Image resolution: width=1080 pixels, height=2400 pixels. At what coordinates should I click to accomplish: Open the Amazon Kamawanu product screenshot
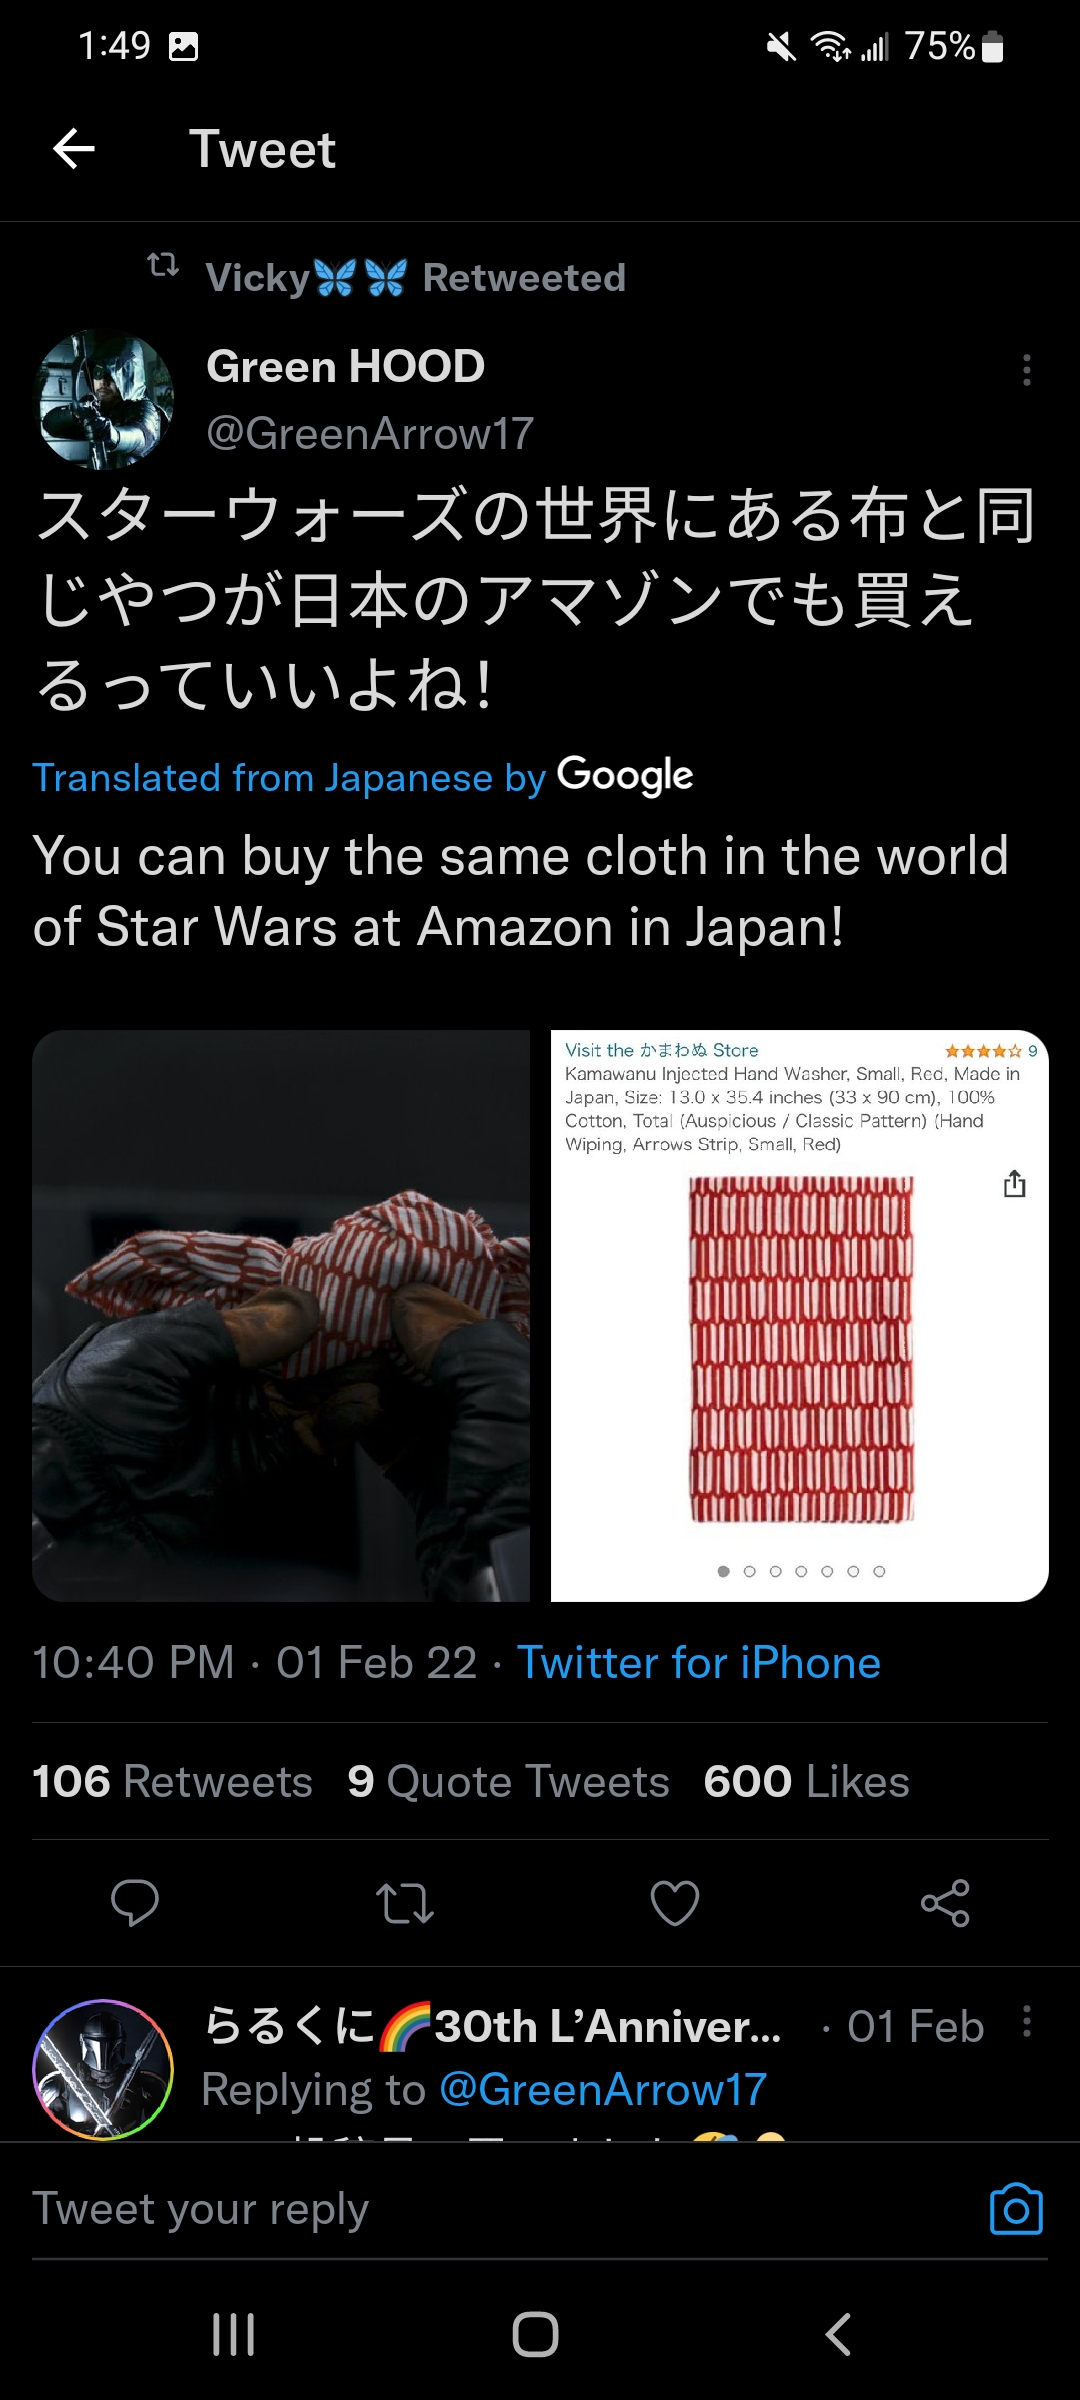pyautogui.click(x=800, y=1316)
